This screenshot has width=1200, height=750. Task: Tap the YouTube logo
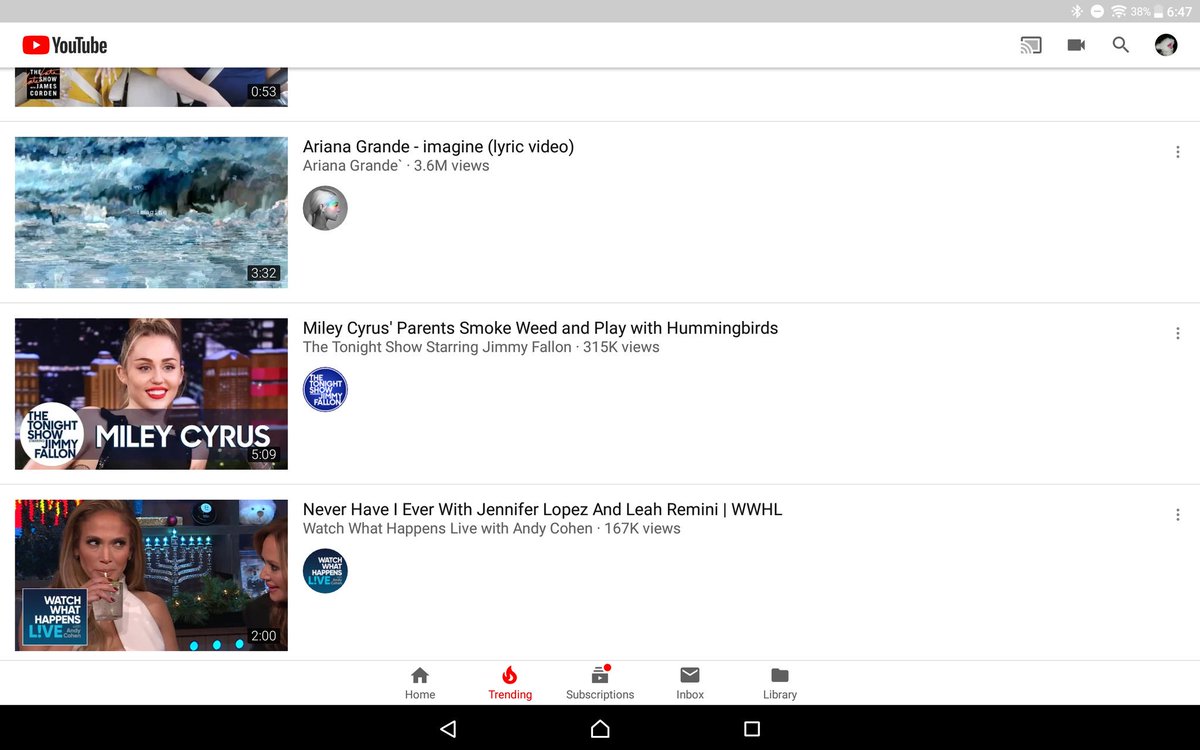pyautogui.click(x=65, y=45)
